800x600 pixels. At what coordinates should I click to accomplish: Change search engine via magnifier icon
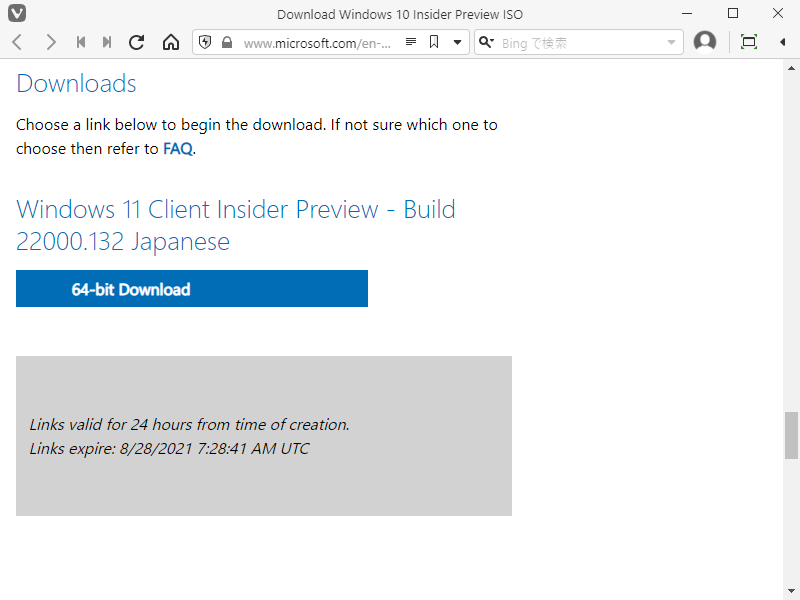point(486,42)
